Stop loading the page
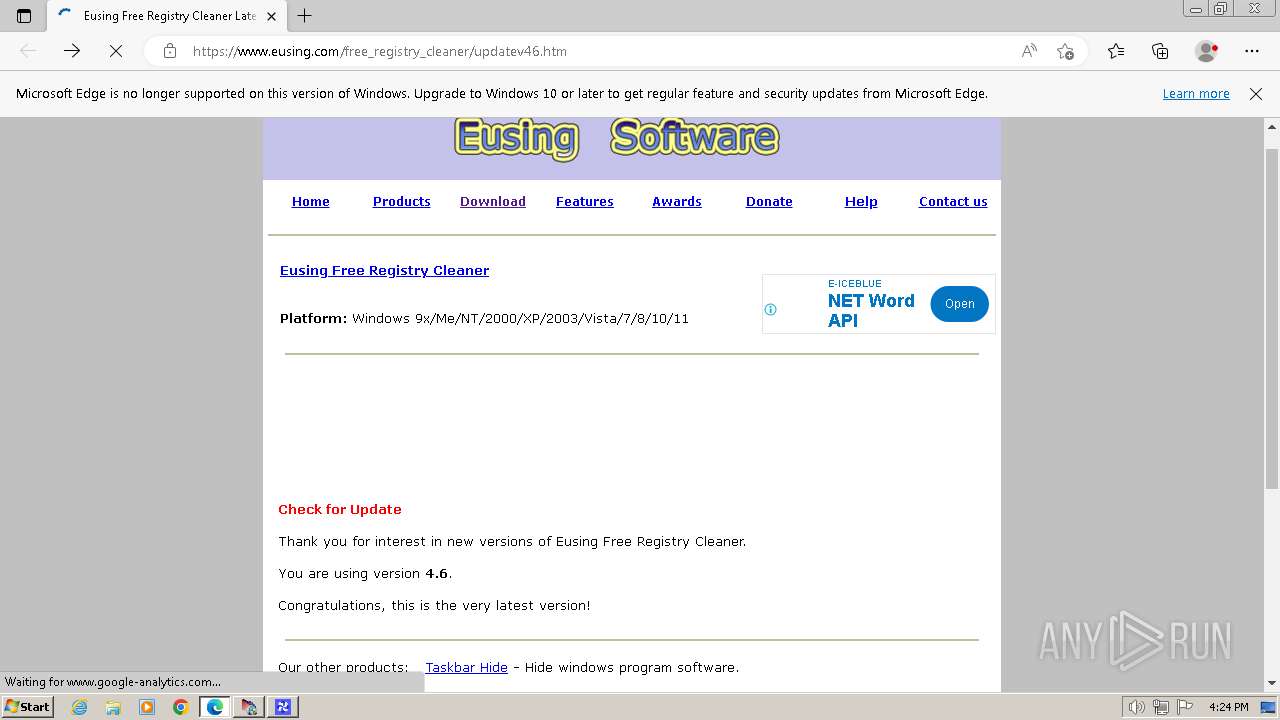Viewport: 1280px width, 720px height. (116, 51)
